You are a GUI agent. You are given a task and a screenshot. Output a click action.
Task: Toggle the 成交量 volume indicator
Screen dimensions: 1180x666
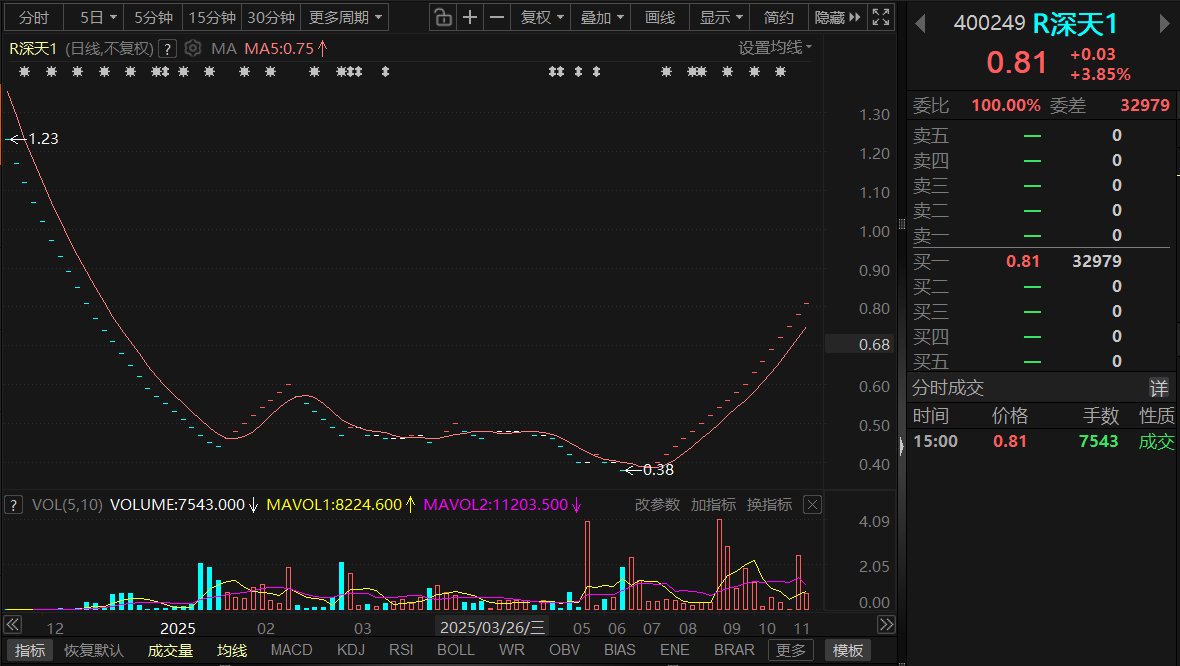pyautogui.click(x=171, y=650)
